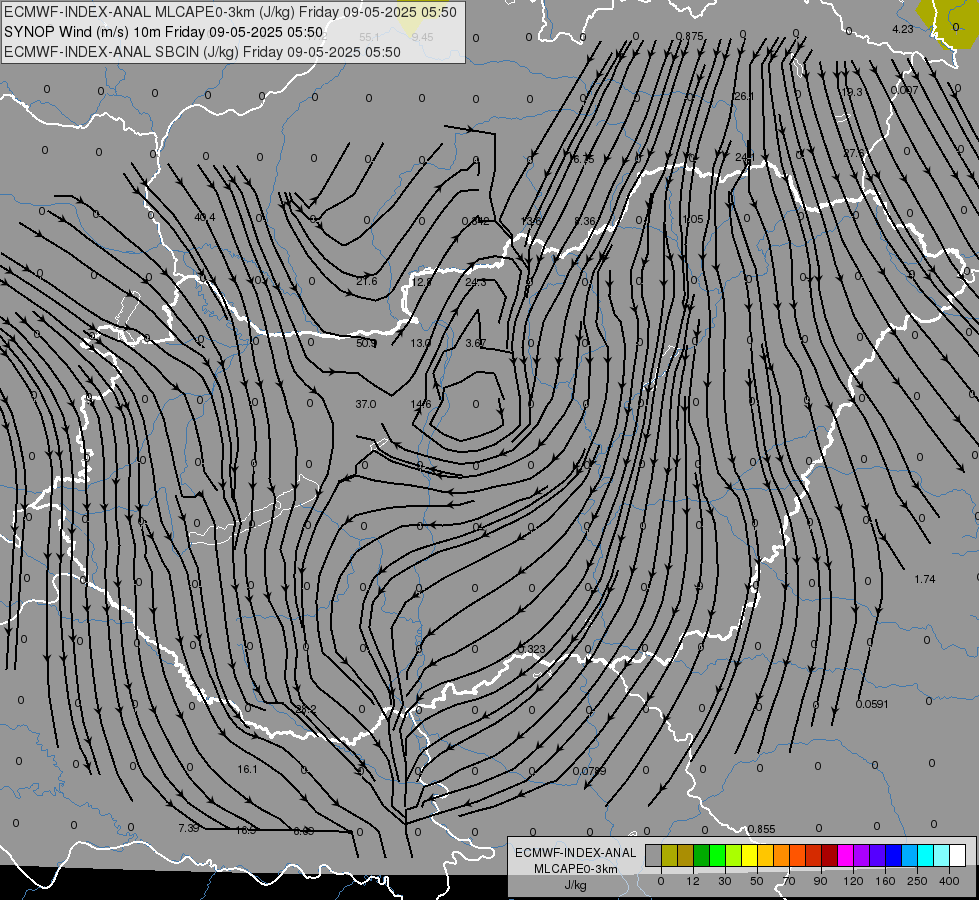Image resolution: width=979 pixels, height=900 pixels.
Task: Click the map value 0.323
Action: [532, 649]
